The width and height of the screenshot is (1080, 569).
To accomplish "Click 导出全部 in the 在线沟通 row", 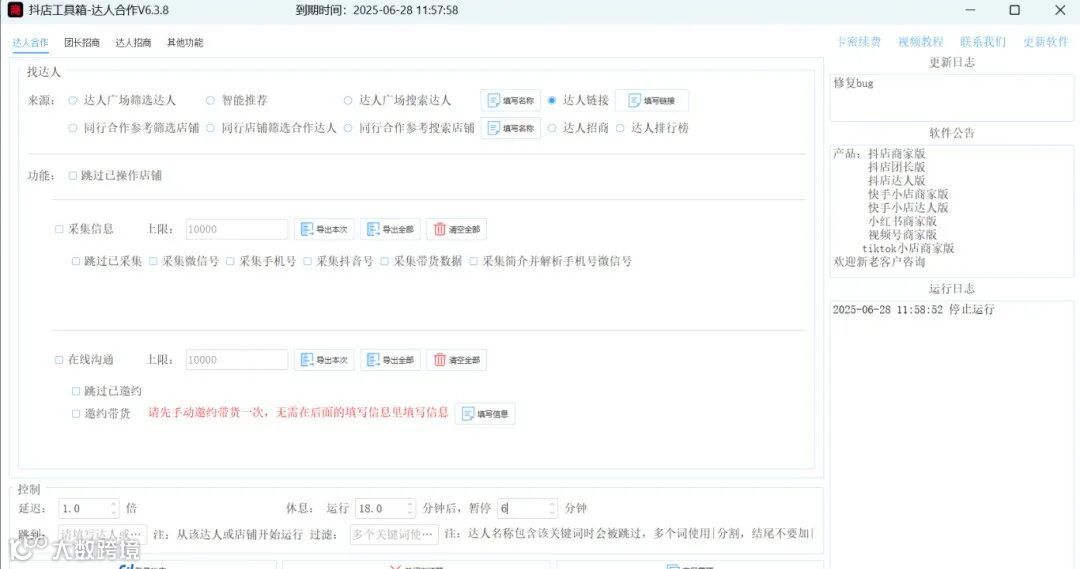I will point(391,360).
